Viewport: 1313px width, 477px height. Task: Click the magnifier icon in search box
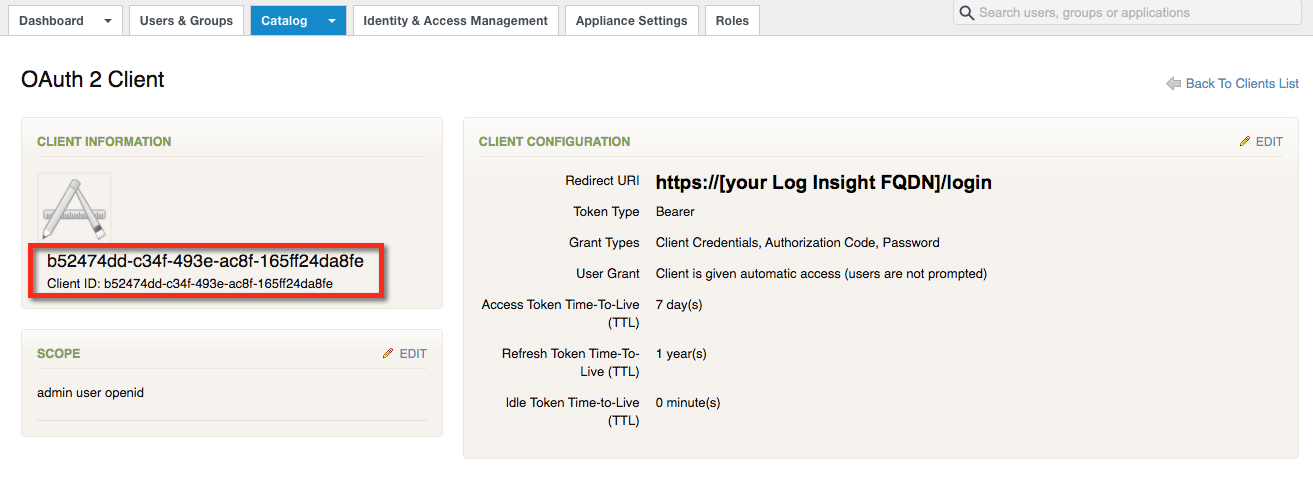point(967,13)
